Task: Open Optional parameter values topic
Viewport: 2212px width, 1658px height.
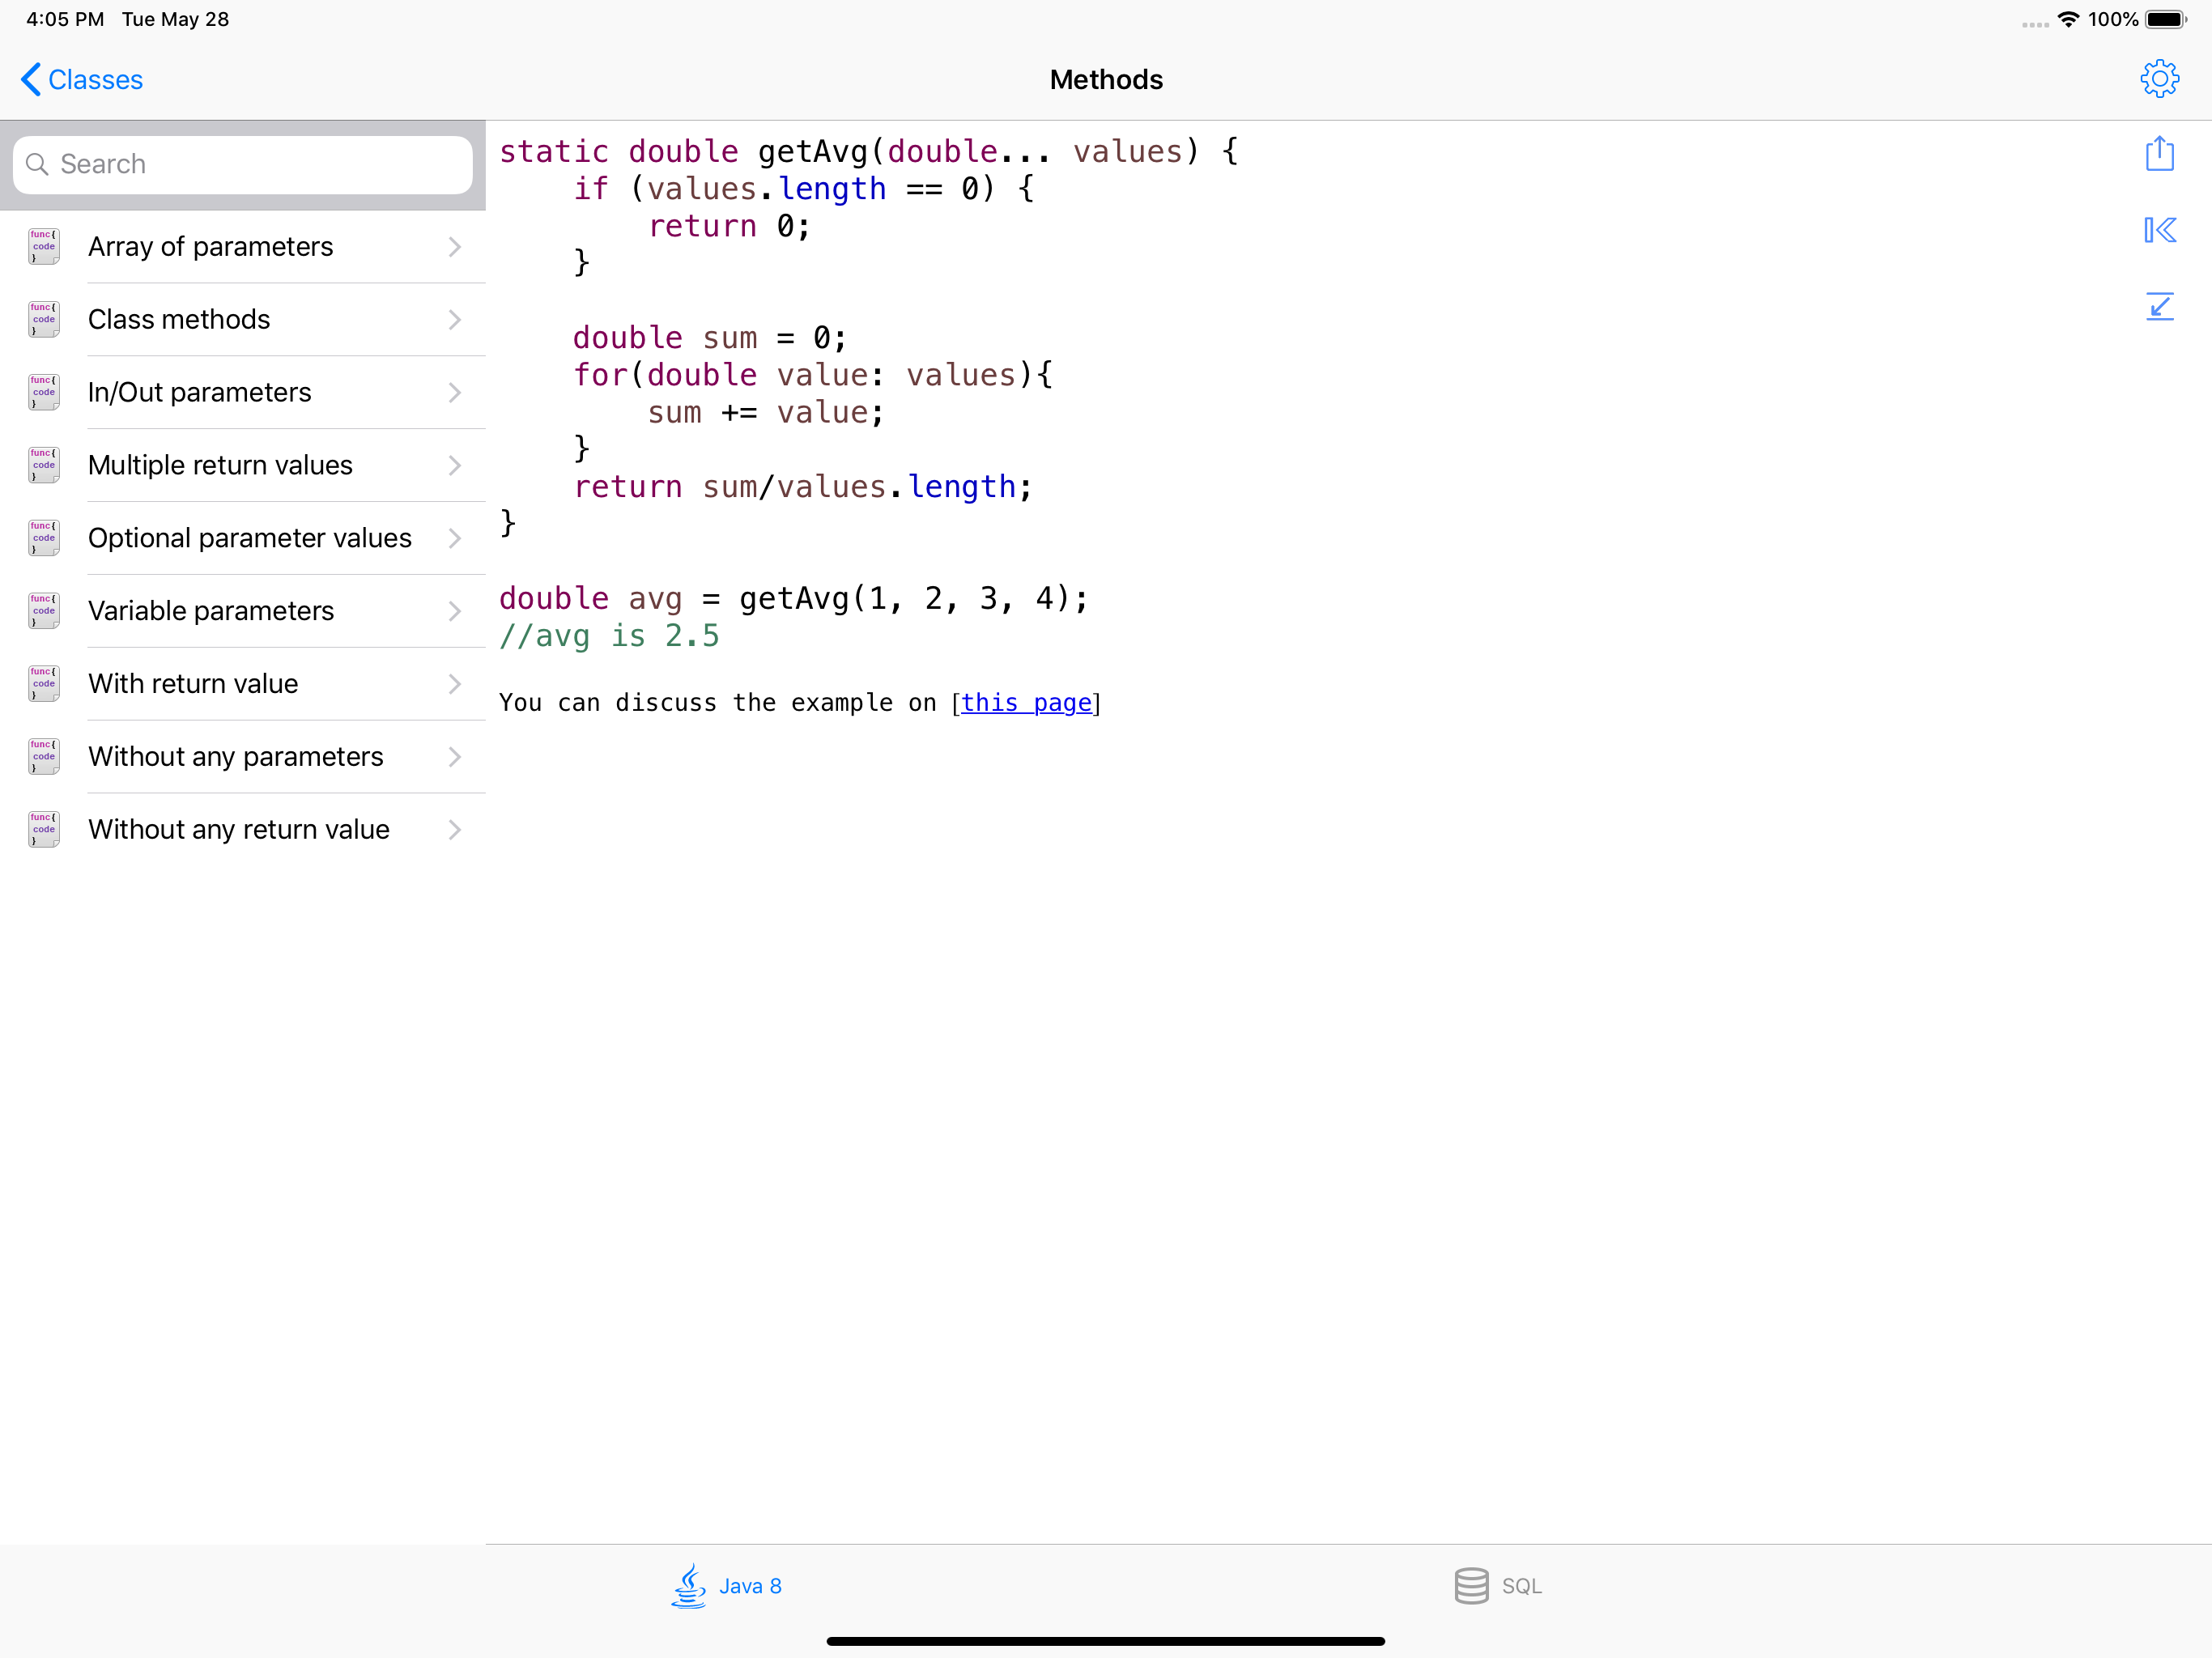Action: coord(250,538)
